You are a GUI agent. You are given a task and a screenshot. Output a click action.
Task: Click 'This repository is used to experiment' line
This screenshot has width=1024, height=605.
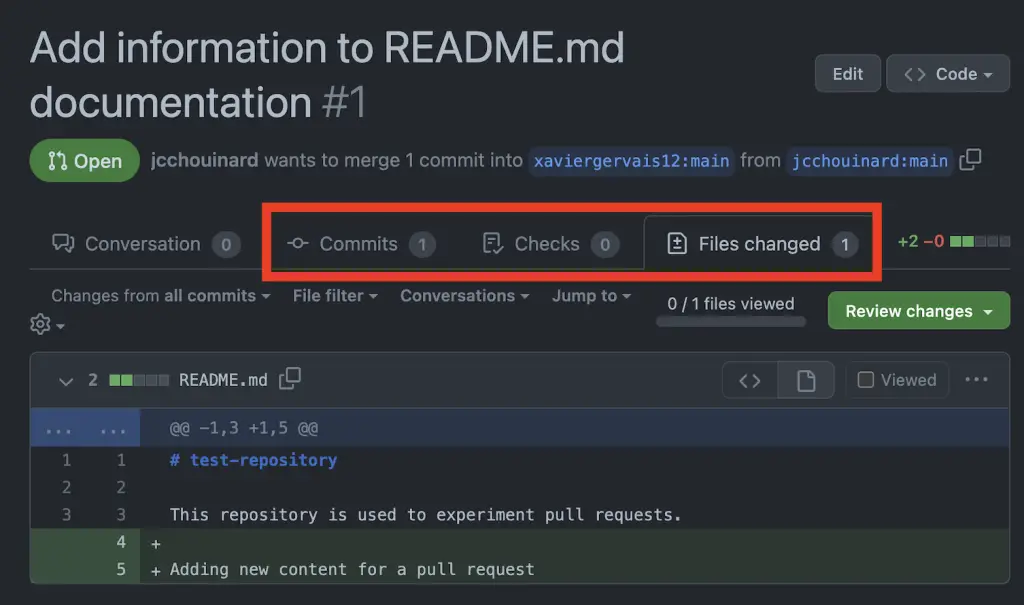coord(425,515)
